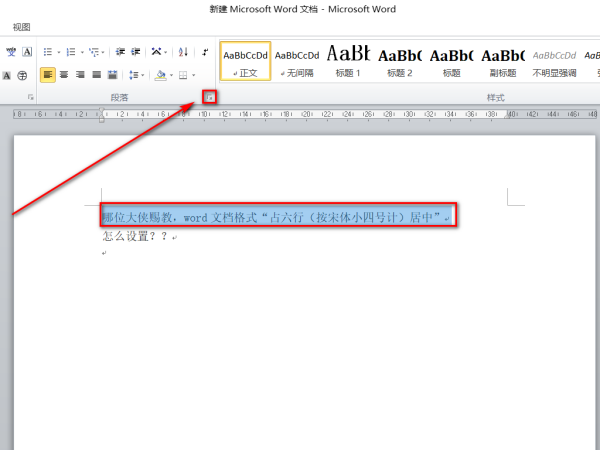This screenshot has height=450, width=600.
Task: Apply the 标题 style
Action: [x=452, y=61]
